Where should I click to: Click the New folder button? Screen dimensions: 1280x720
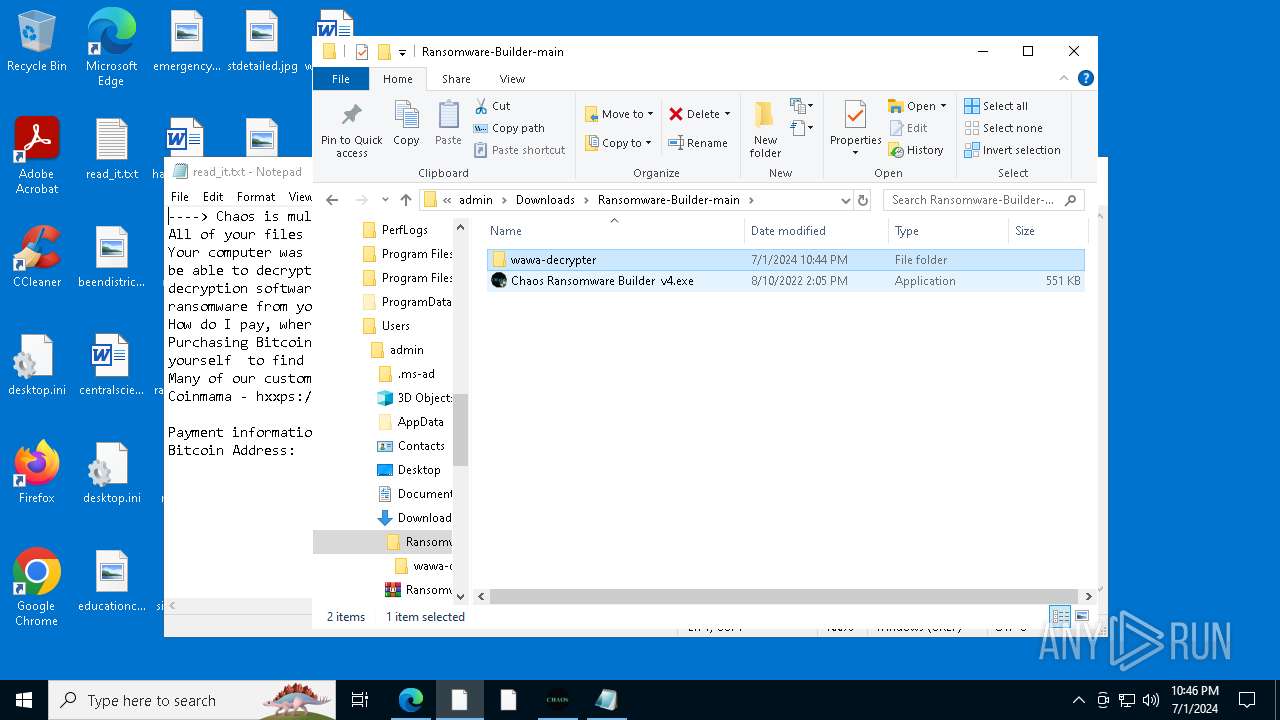point(765,130)
